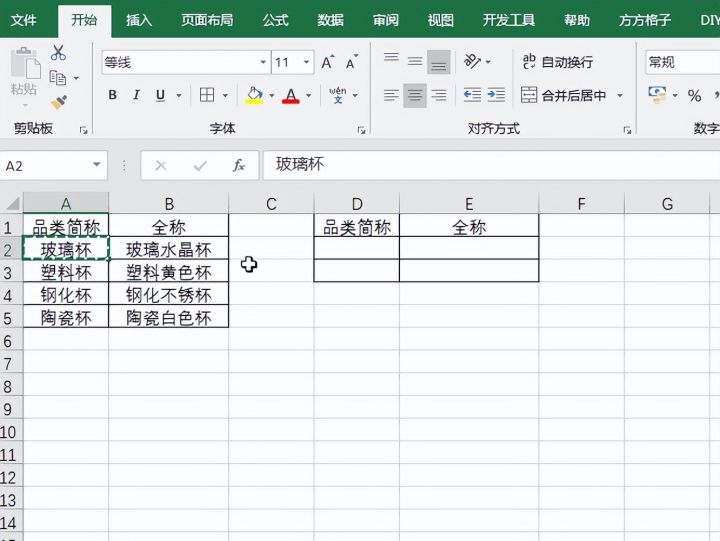Click the Paste clipboard icon
This screenshot has width=720, height=541.
[25, 63]
